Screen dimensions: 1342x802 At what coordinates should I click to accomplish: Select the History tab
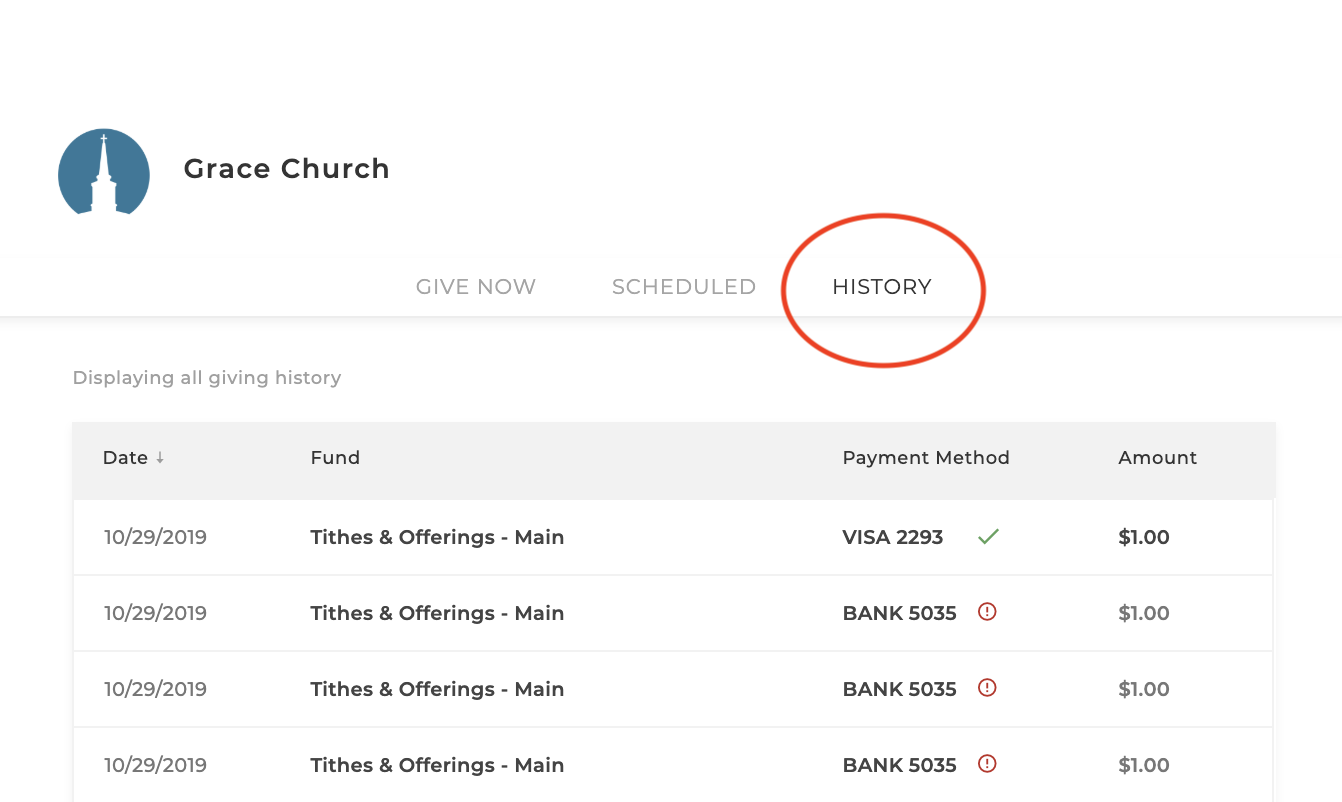click(x=881, y=287)
